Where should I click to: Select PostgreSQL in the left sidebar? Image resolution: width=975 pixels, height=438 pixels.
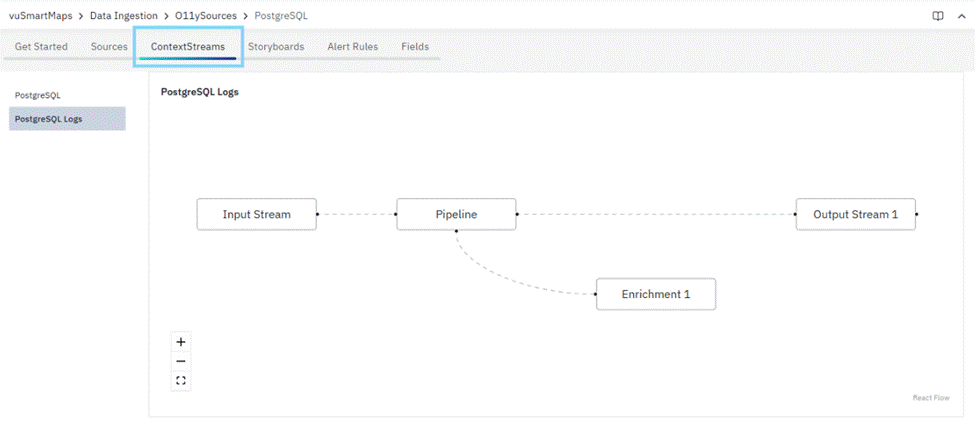click(38, 95)
